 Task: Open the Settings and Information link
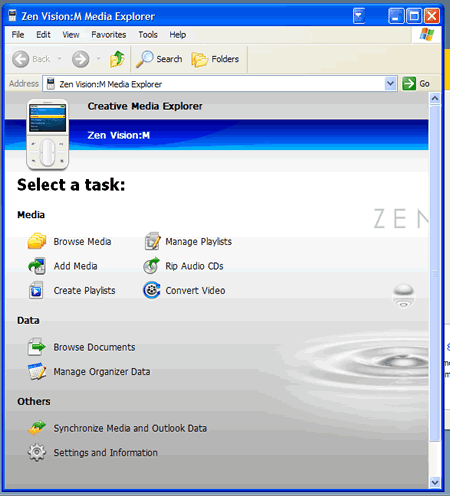pos(106,453)
